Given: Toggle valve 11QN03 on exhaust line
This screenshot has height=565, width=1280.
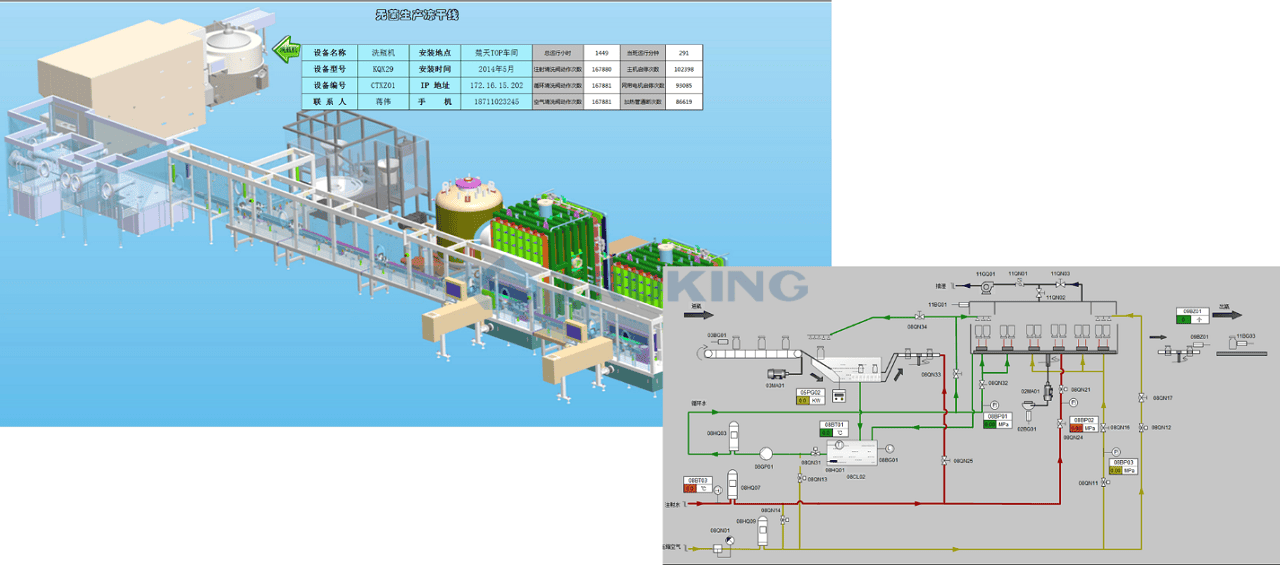Looking at the screenshot, I should (x=1058, y=284).
